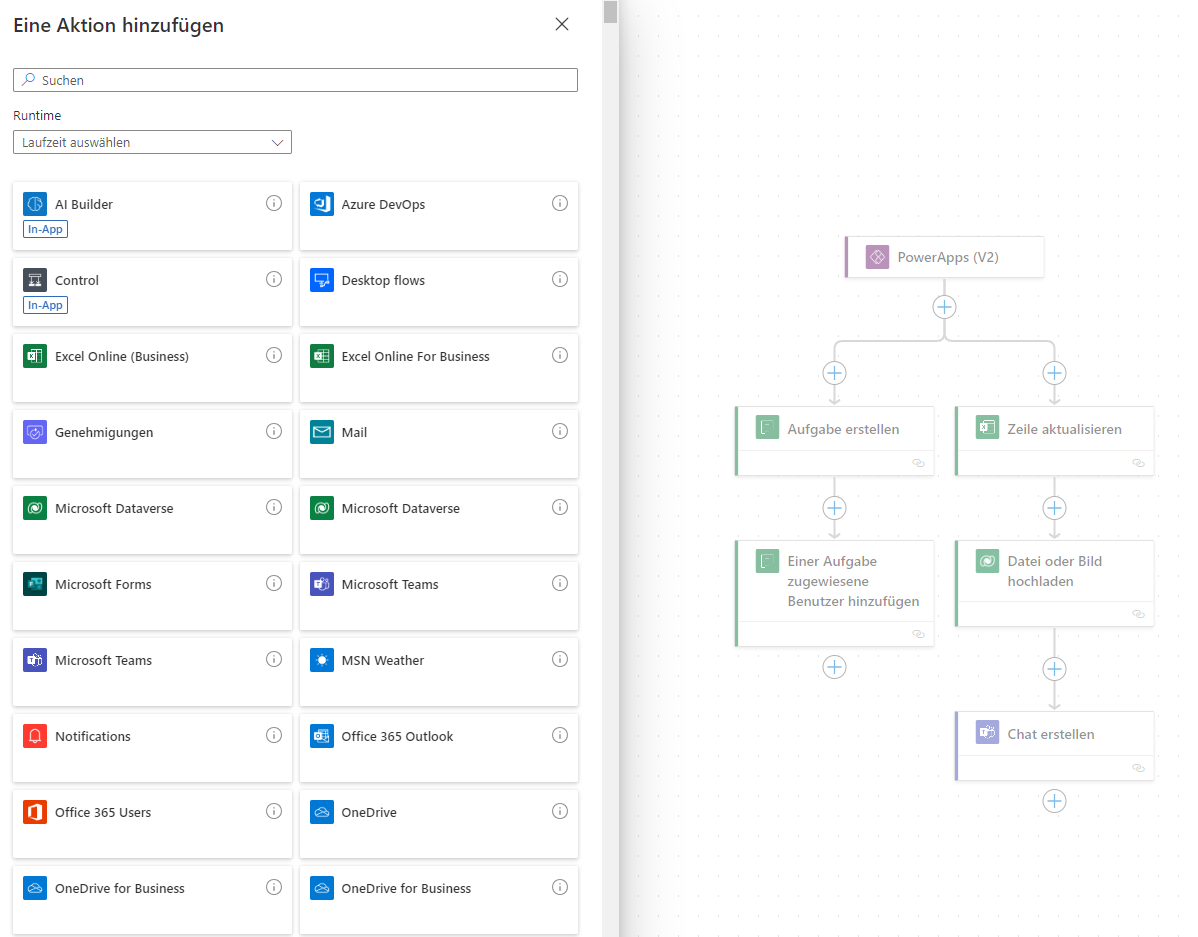Select the Azure DevOps connector icon
This screenshot has height=937, width=1198.
[322, 204]
